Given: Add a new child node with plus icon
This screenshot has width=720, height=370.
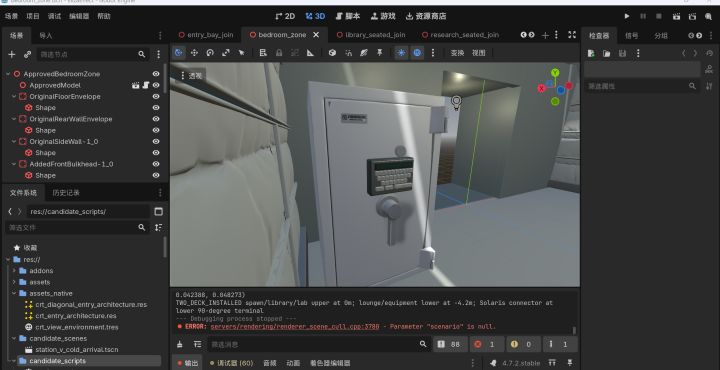Looking at the screenshot, I should (11, 54).
